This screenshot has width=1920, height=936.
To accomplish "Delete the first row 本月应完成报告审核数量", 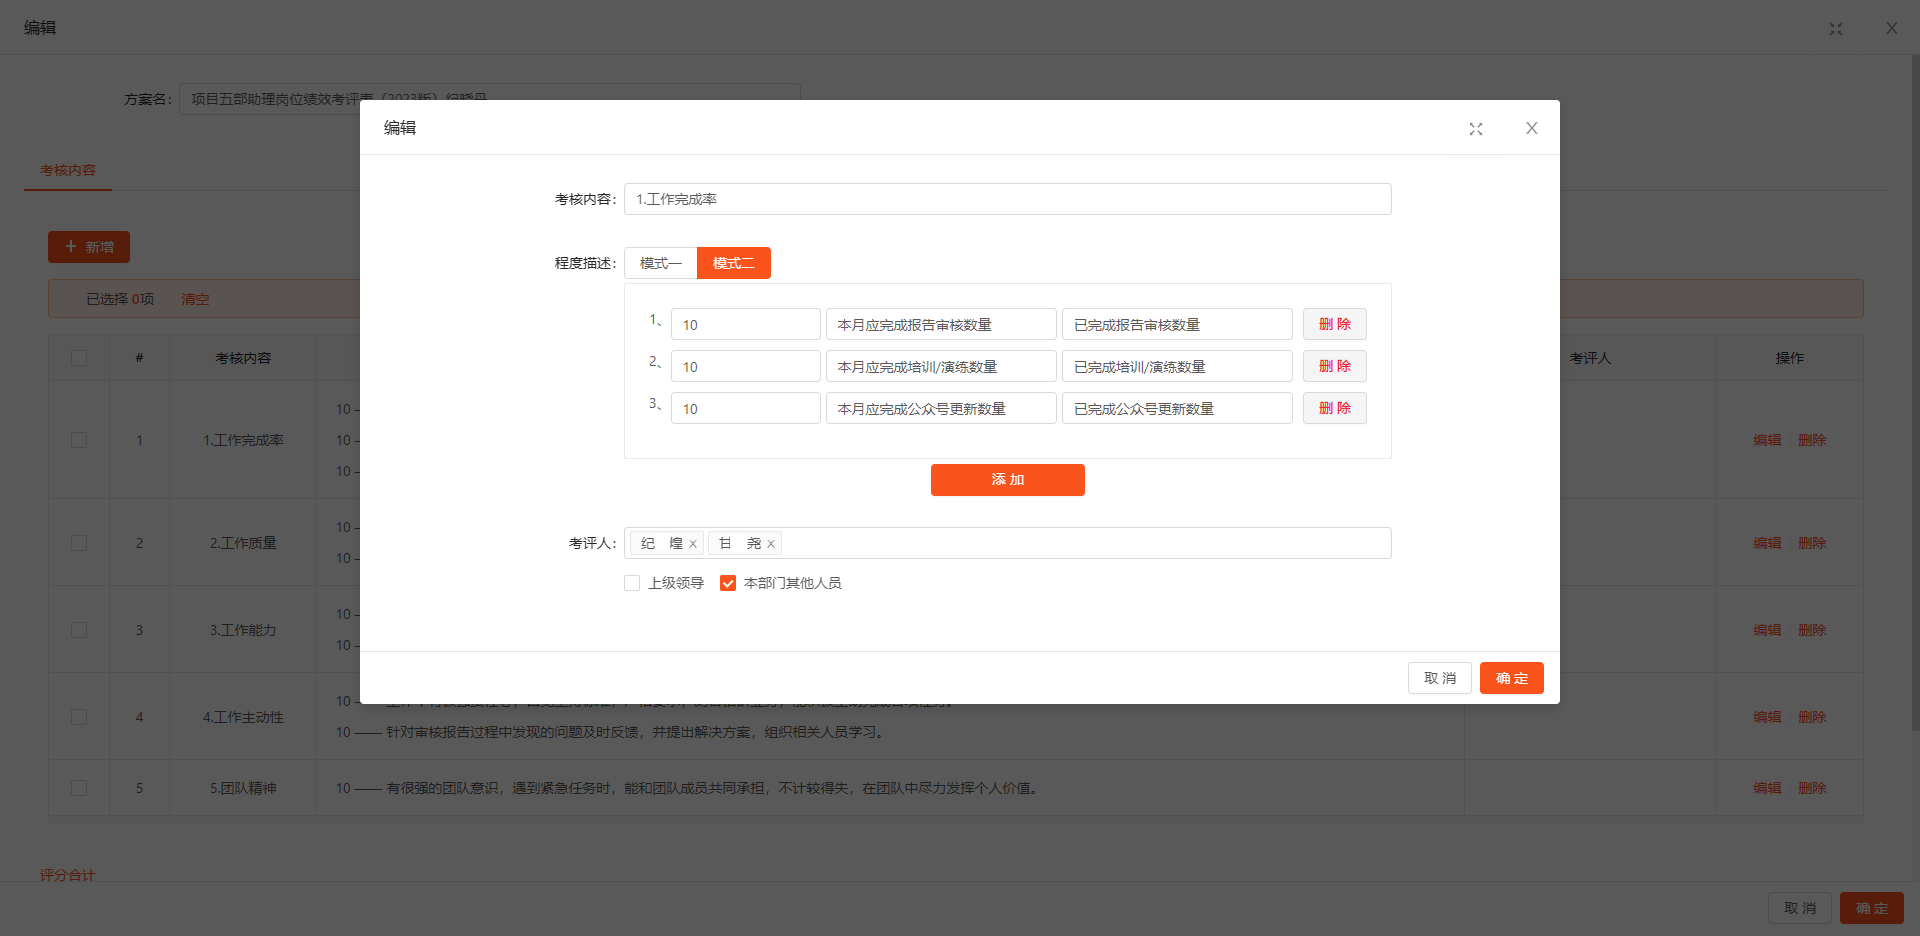I will pos(1334,324).
